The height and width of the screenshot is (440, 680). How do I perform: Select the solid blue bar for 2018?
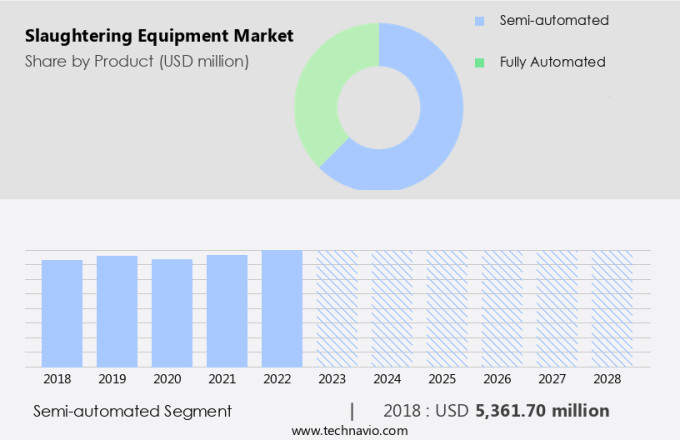[62, 313]
